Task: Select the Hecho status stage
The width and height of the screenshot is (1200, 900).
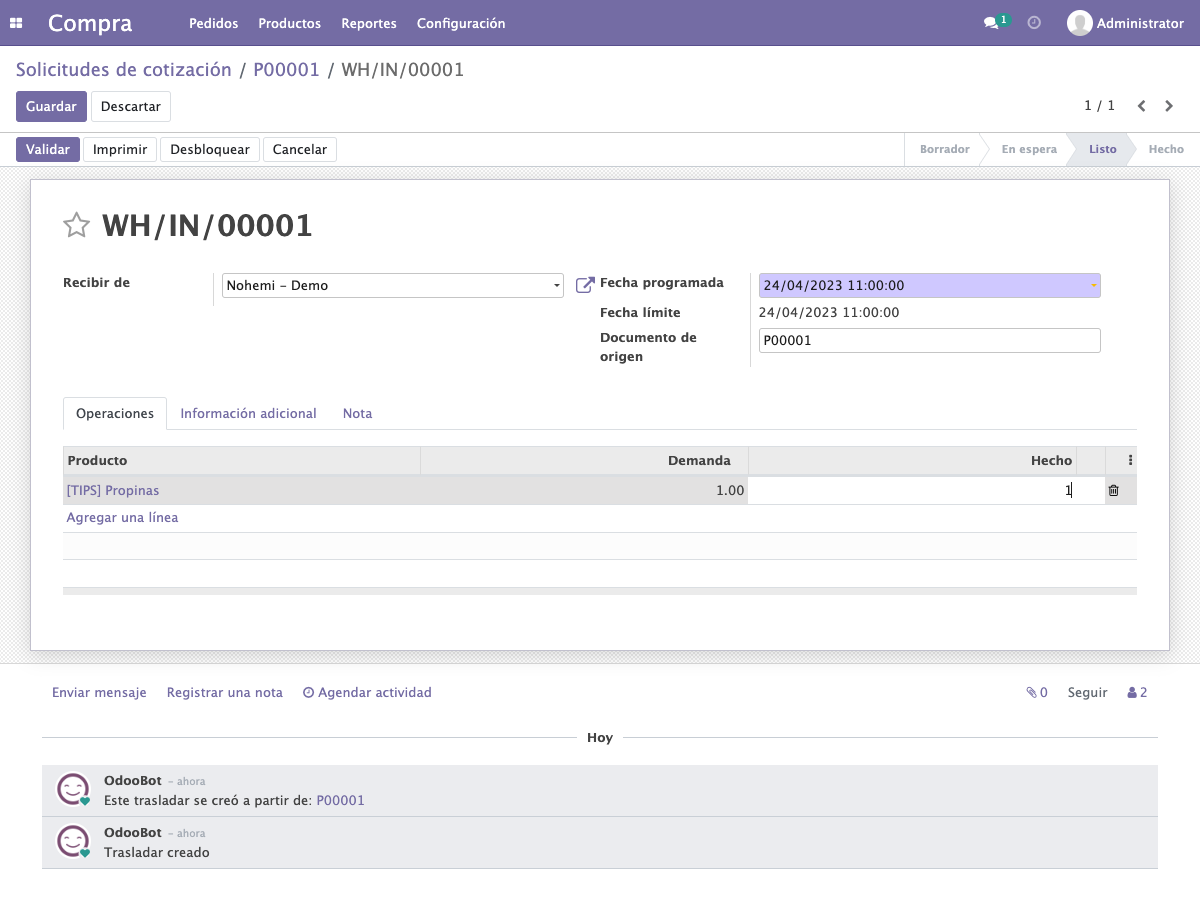Action: (1166, 149)
